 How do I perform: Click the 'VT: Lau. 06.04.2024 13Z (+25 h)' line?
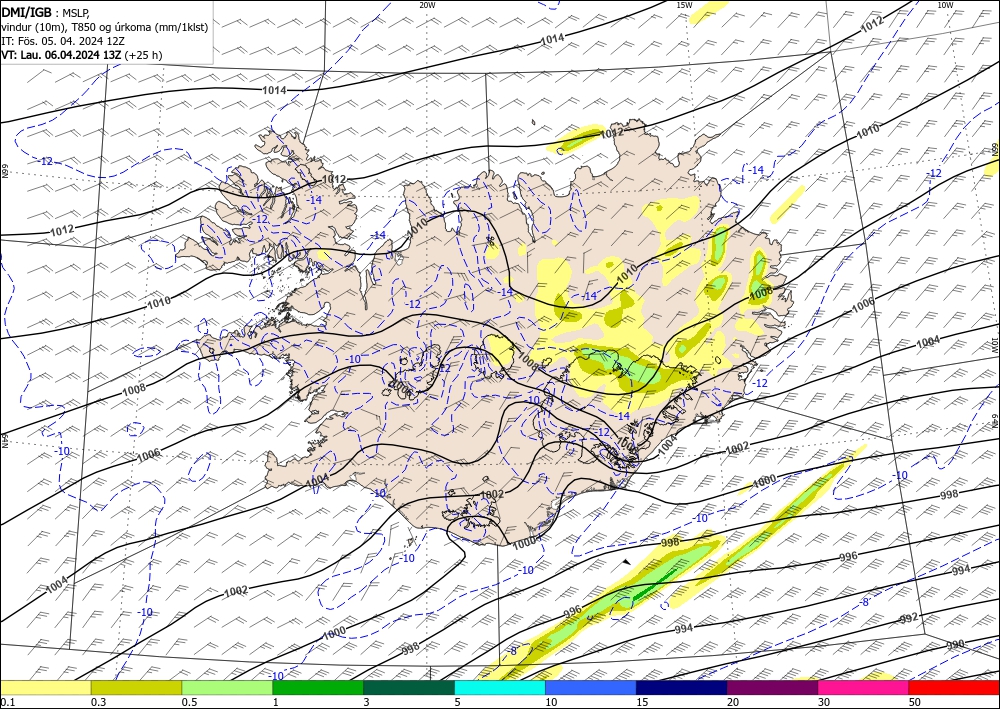82,55
